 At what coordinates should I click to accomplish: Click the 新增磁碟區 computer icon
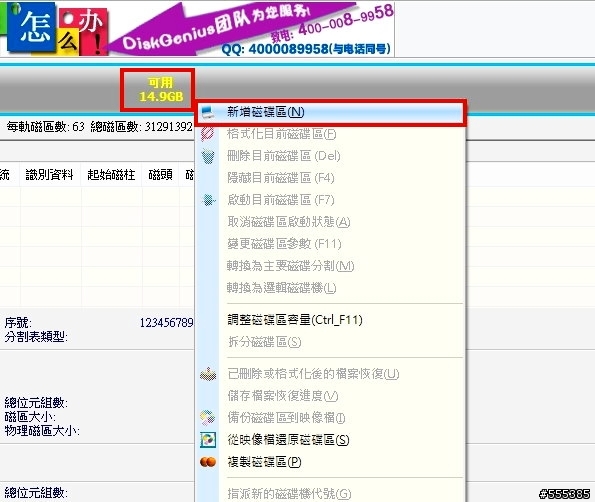(208, 112)
